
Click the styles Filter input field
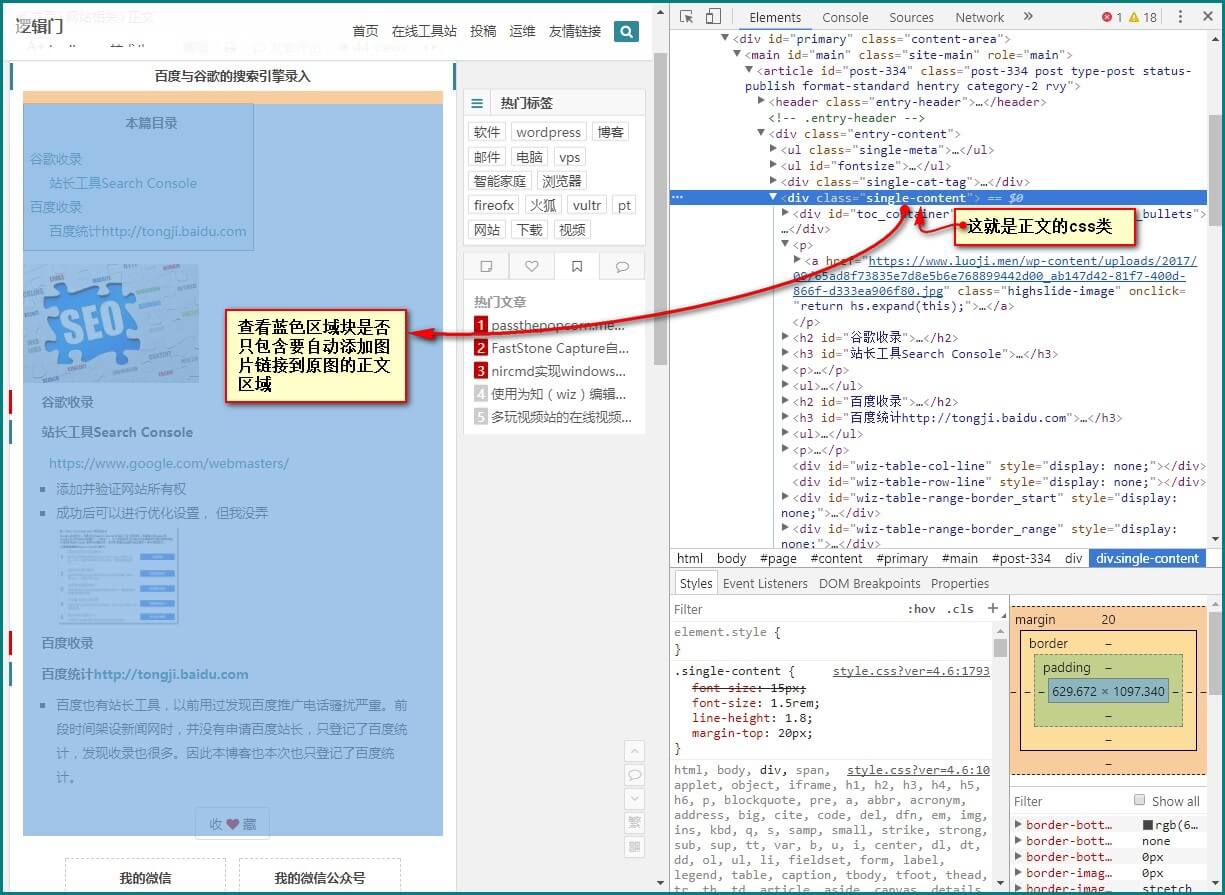tap(780, 609)
